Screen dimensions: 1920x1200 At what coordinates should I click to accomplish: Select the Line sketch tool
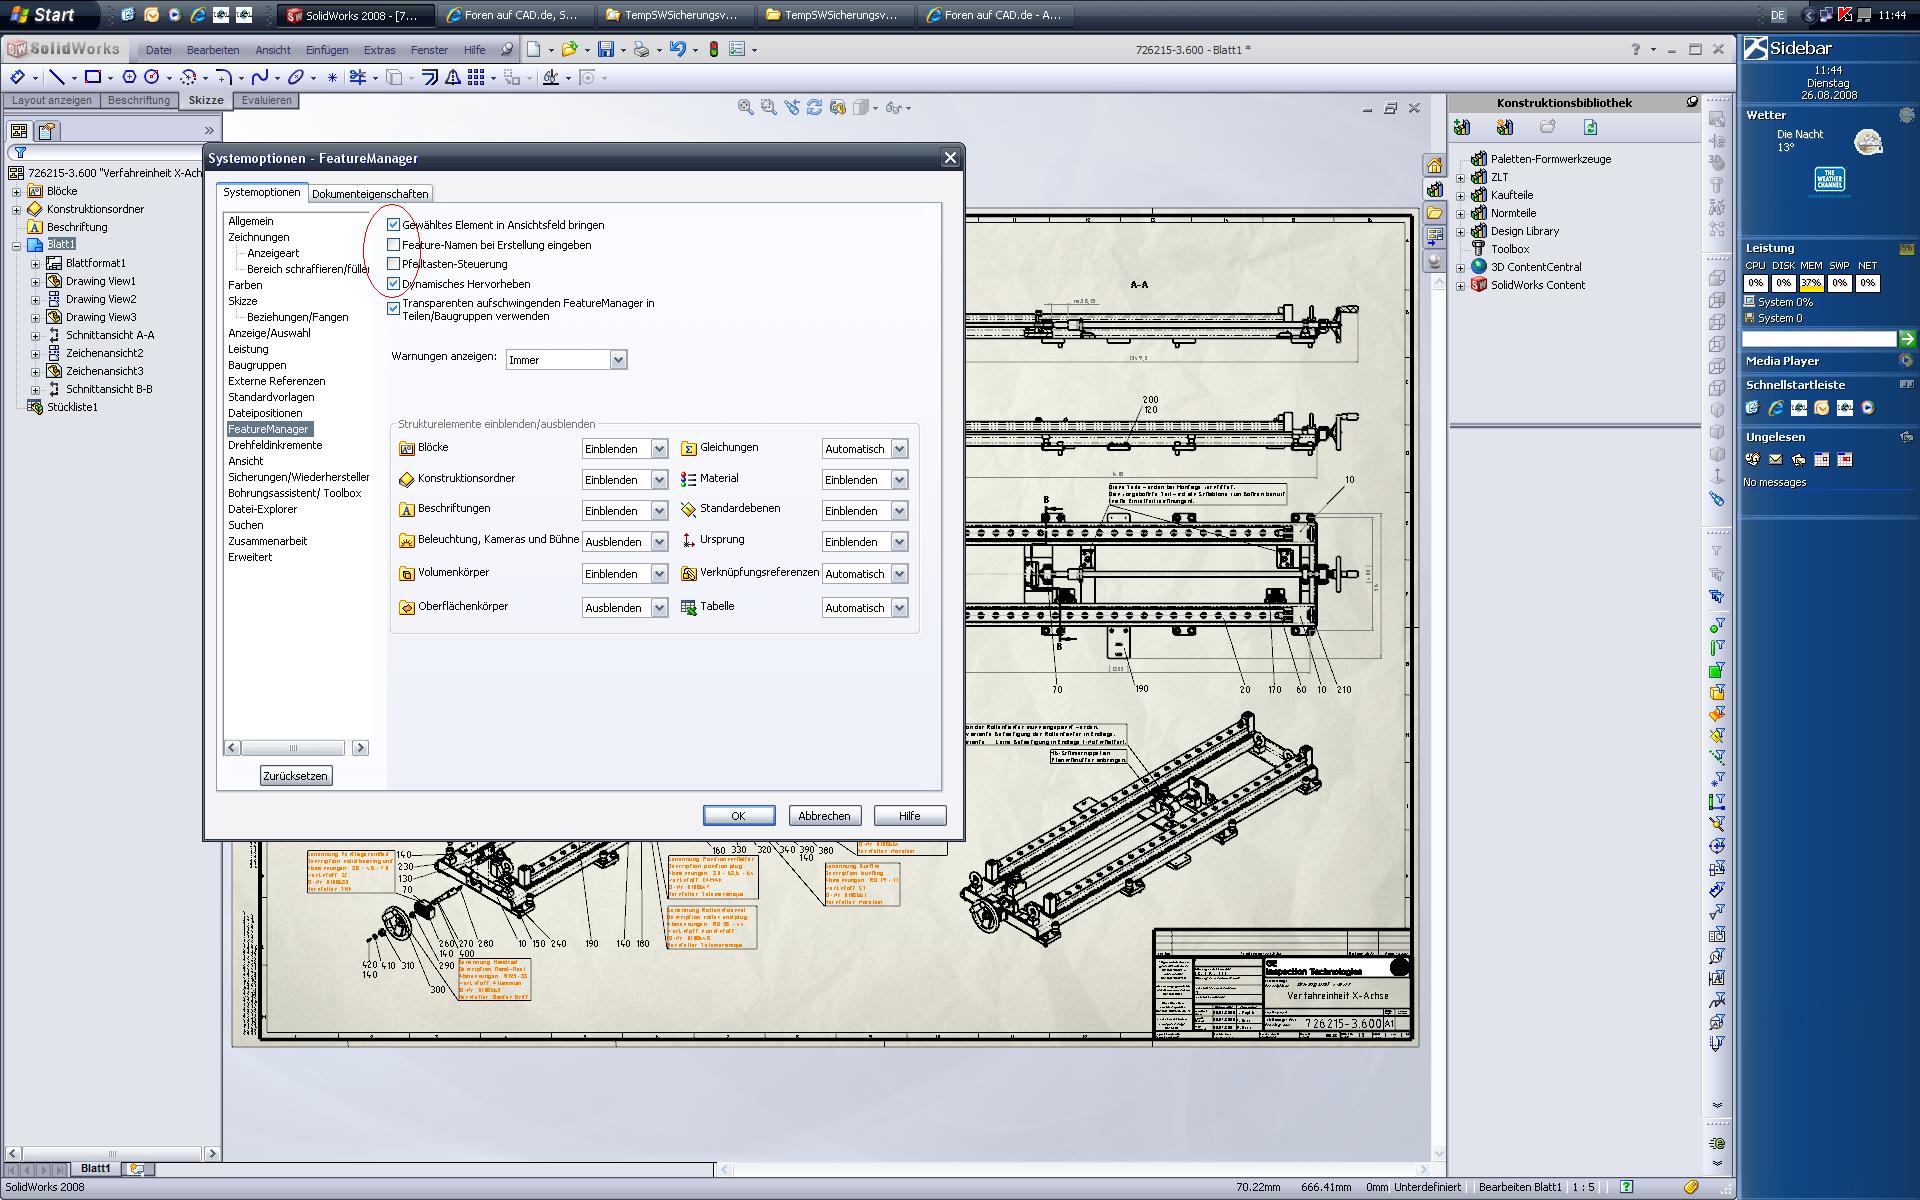click(x=58, y=77)
